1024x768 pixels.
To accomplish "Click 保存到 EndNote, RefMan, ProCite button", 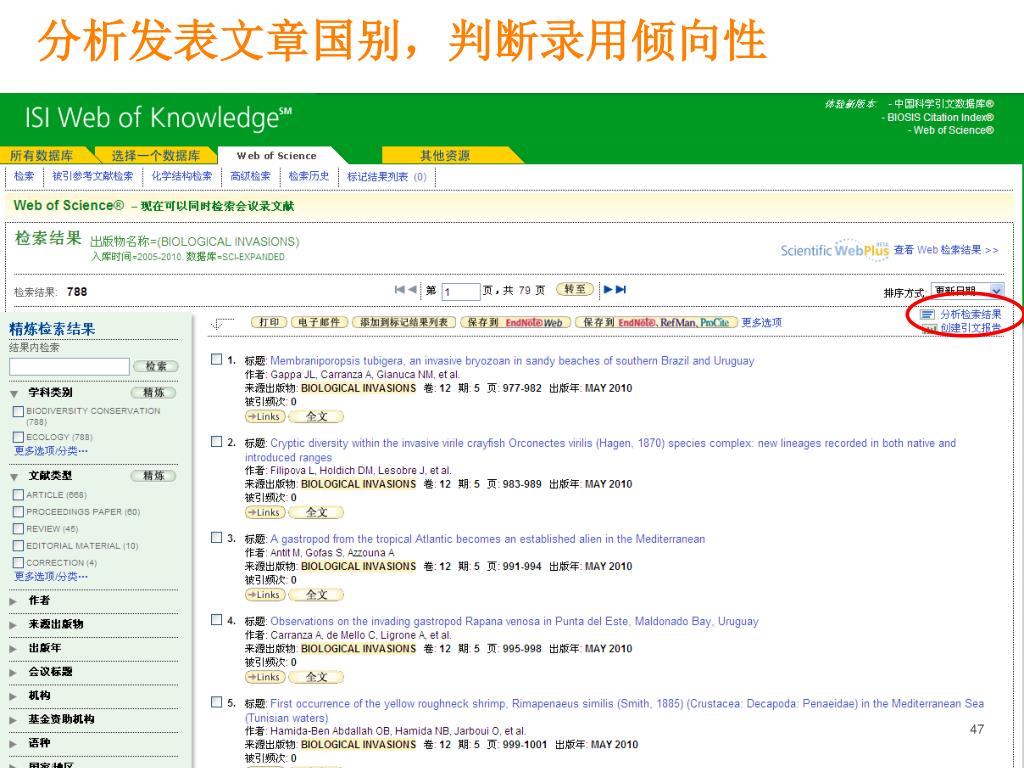I will [x=656, y=323].
